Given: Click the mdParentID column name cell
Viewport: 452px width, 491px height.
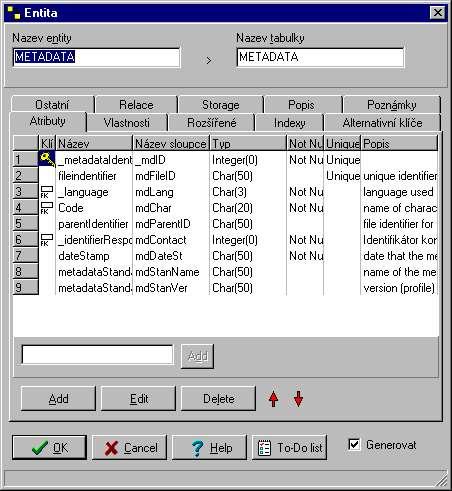Looking at the screenshot, I should (171, 224).
